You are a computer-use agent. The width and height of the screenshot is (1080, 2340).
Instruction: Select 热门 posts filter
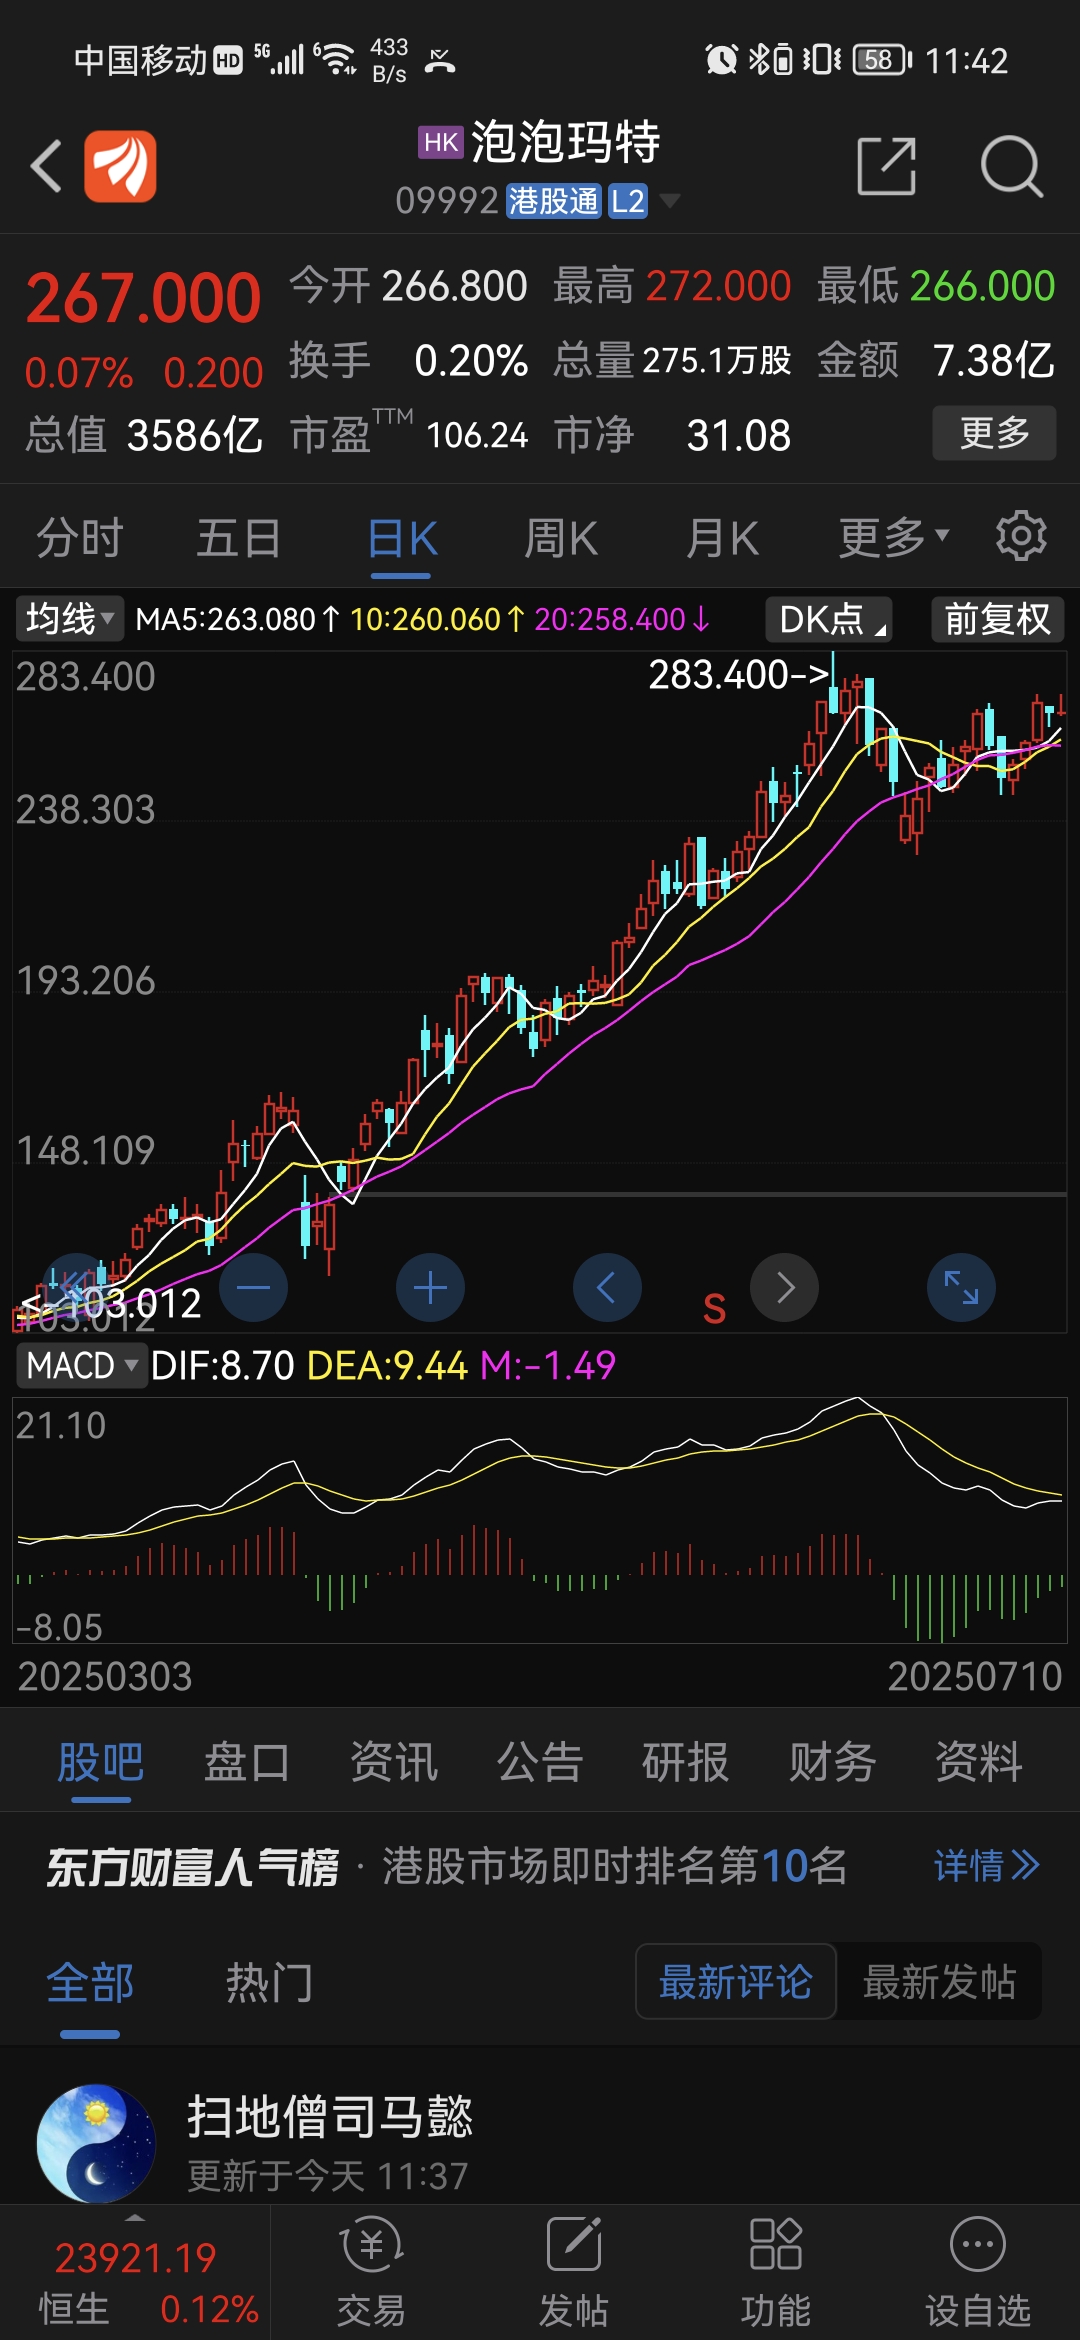(269, 1982)
